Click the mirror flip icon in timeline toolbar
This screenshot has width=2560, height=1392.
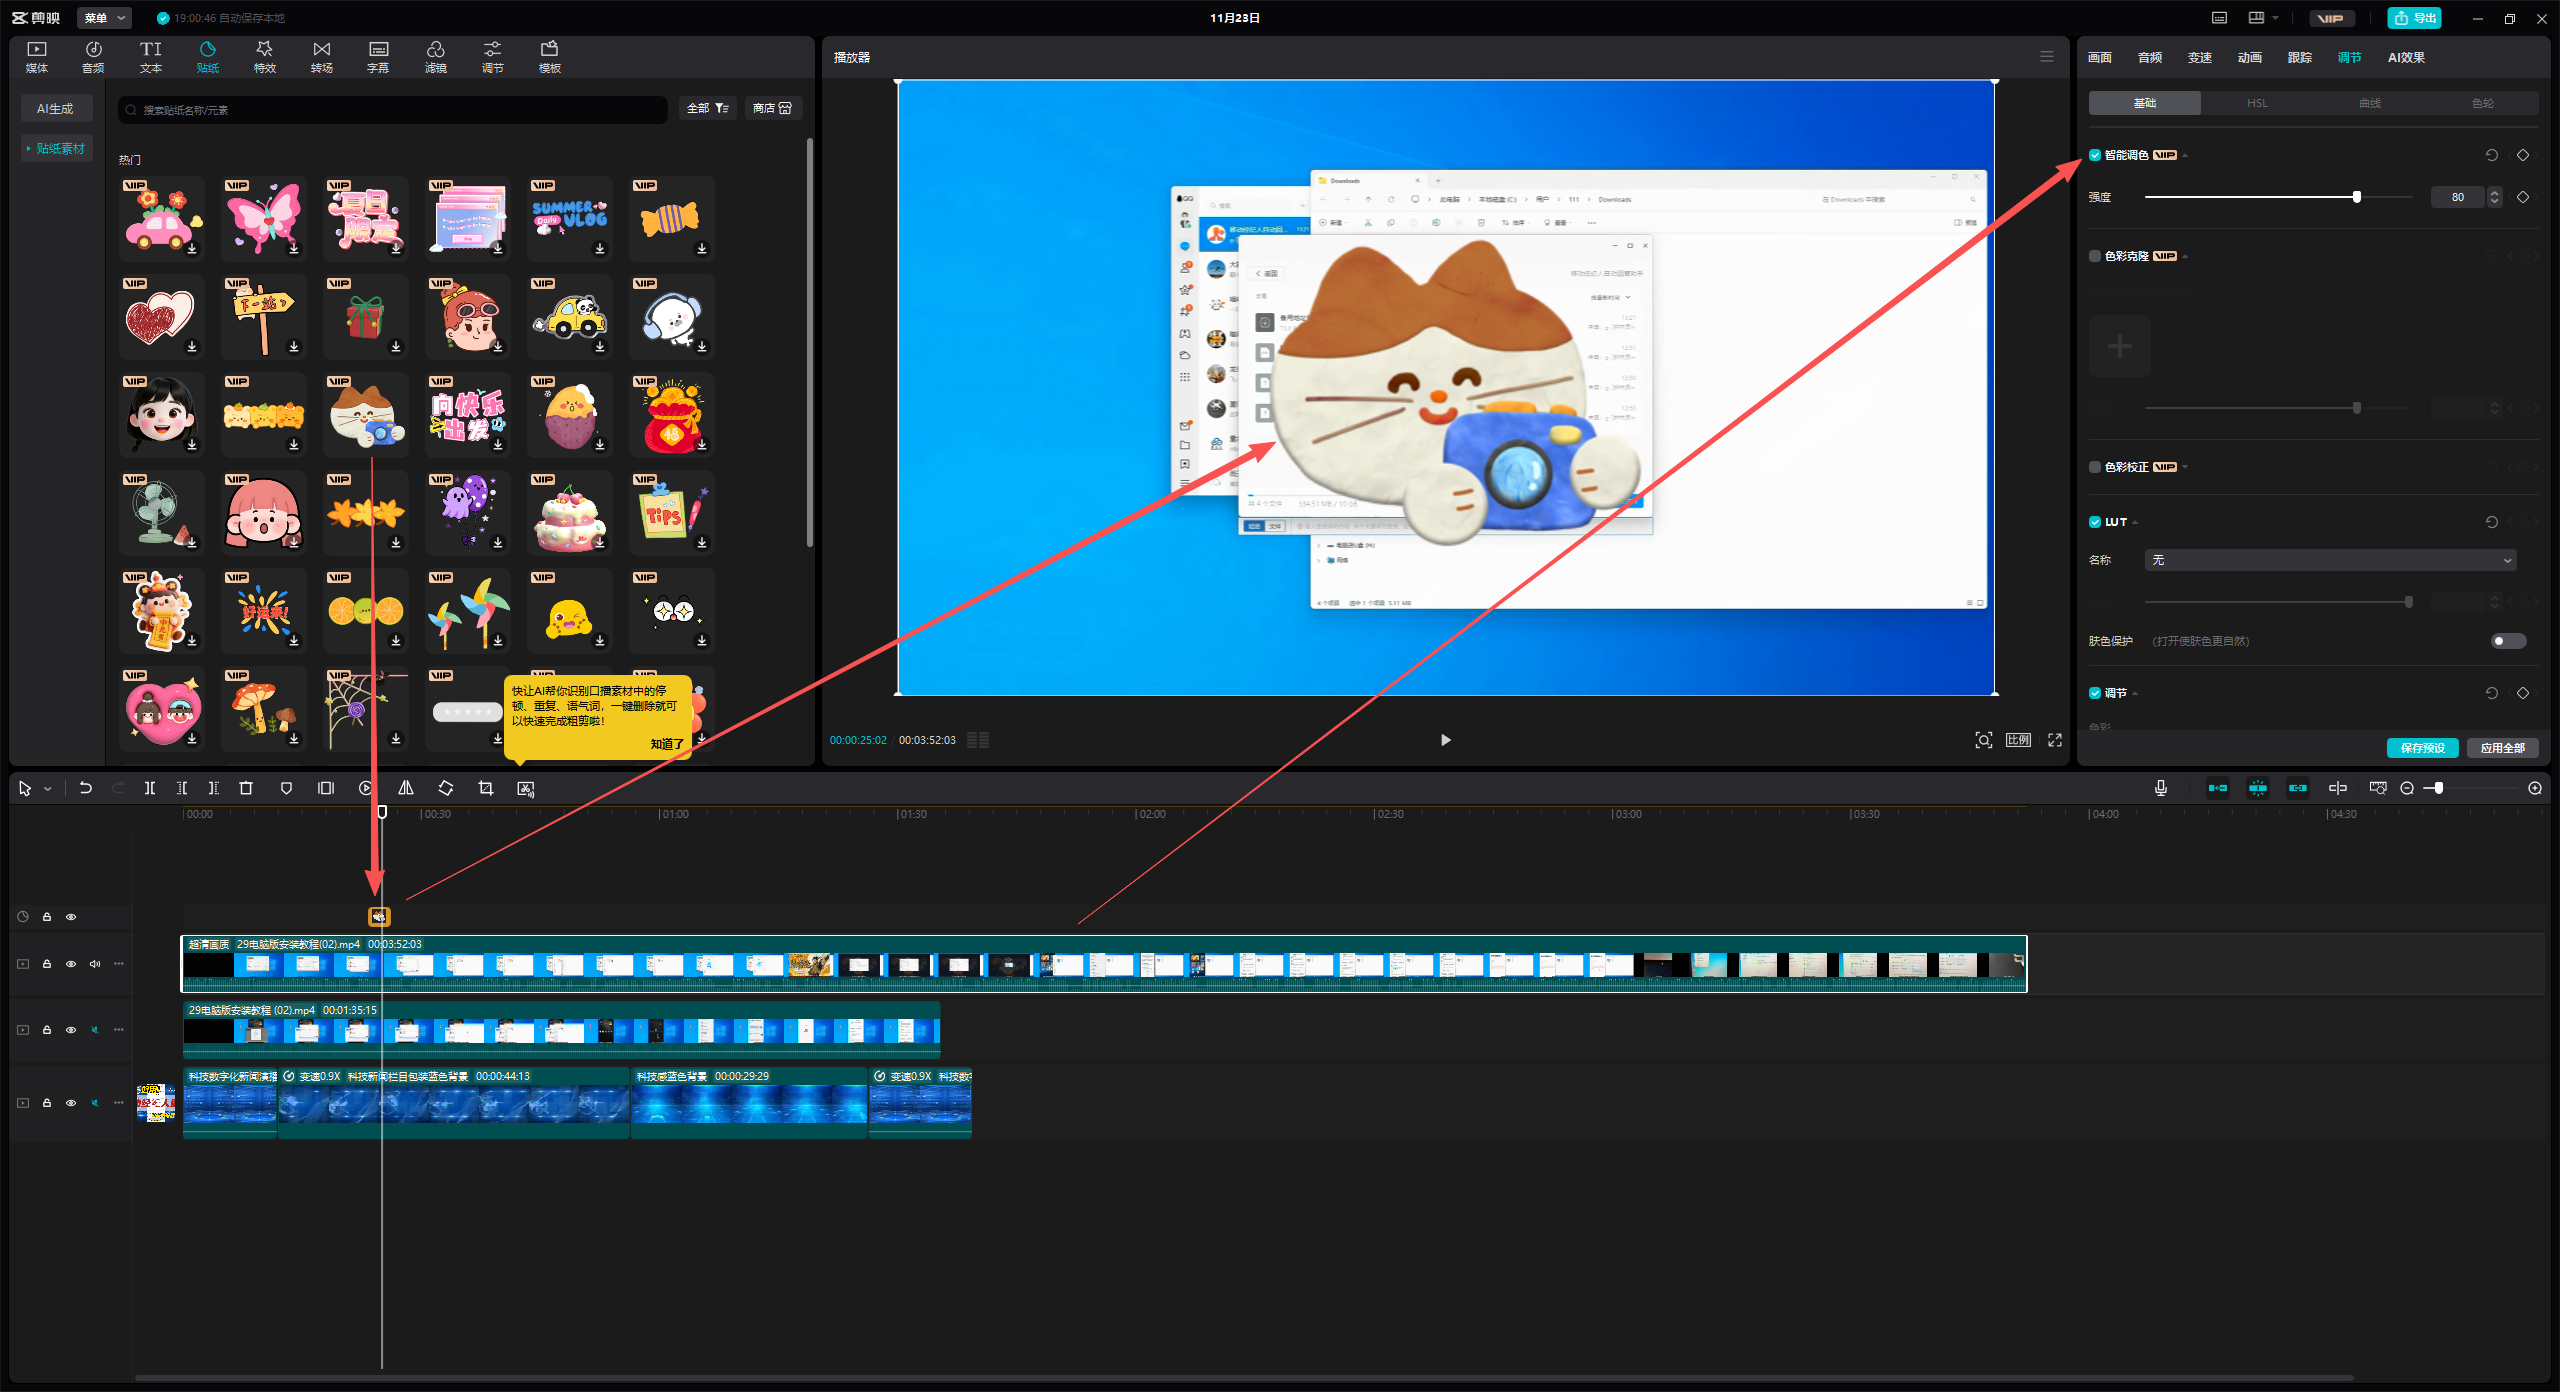coord(406,788)
